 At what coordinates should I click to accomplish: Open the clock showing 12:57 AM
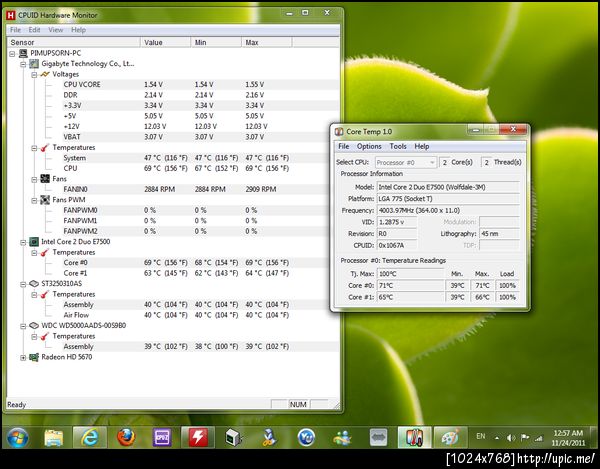pos(568,438)
